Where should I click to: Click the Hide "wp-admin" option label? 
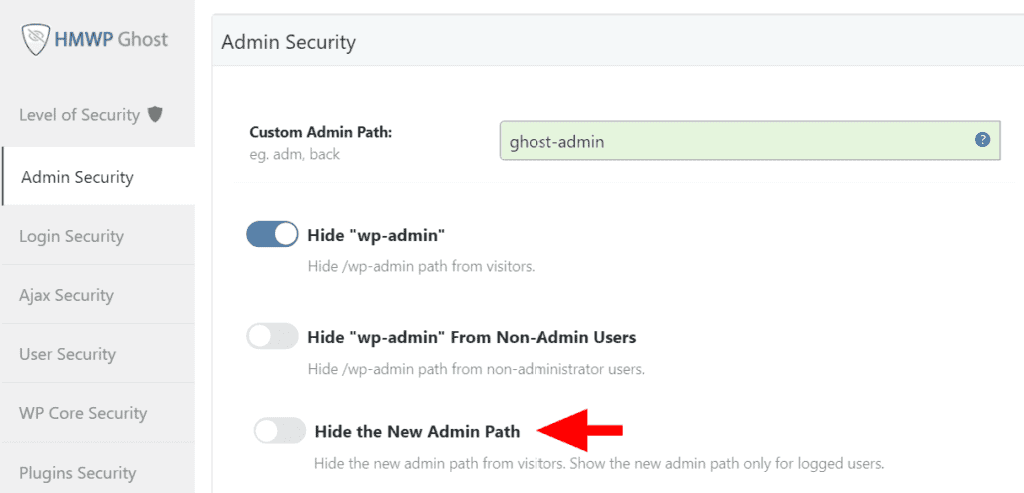point(376,234)
